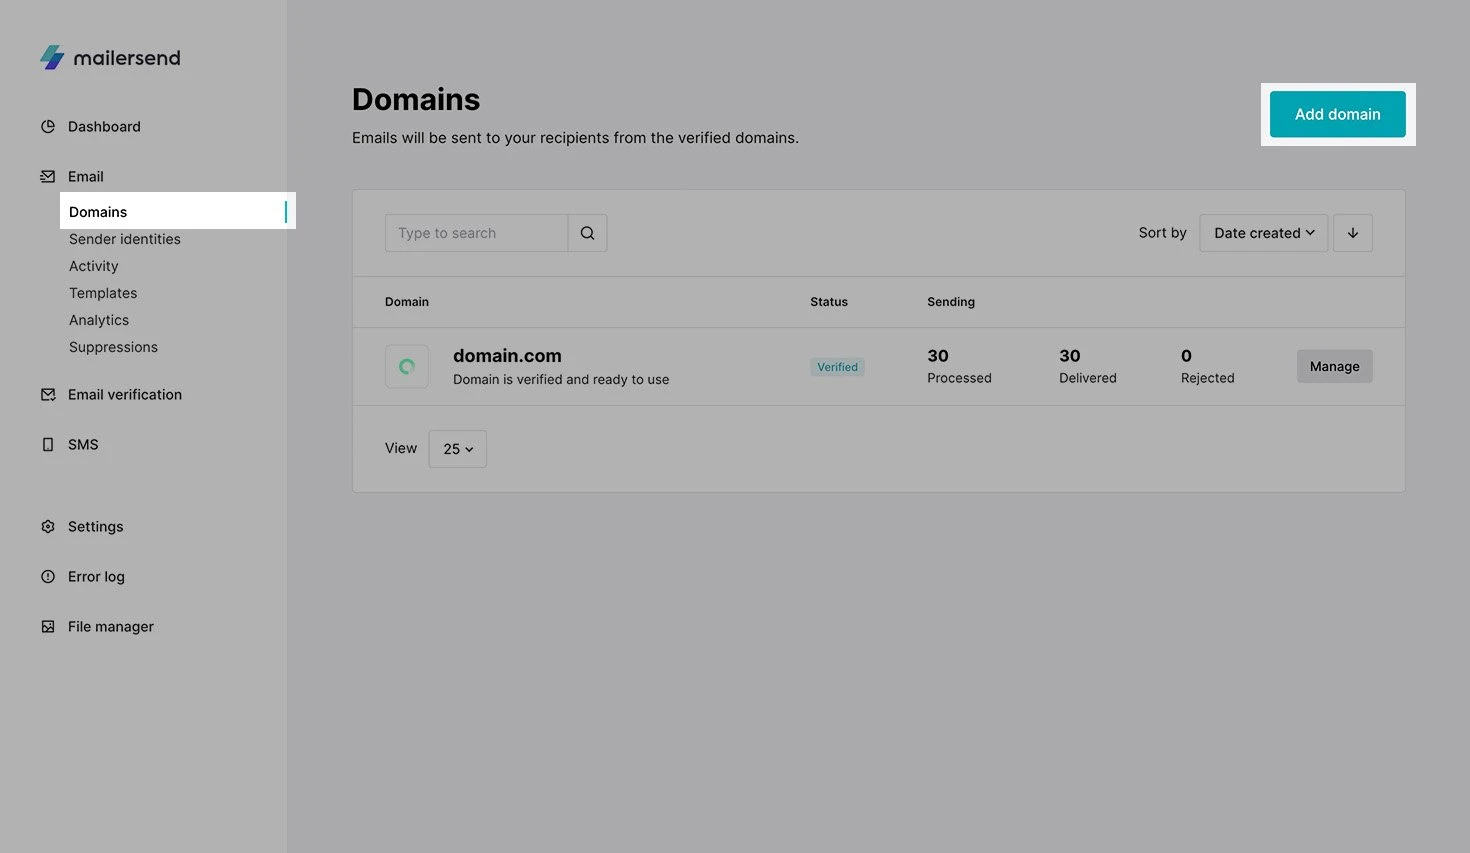Open the Date created sort dropdown

(1263, 233)
